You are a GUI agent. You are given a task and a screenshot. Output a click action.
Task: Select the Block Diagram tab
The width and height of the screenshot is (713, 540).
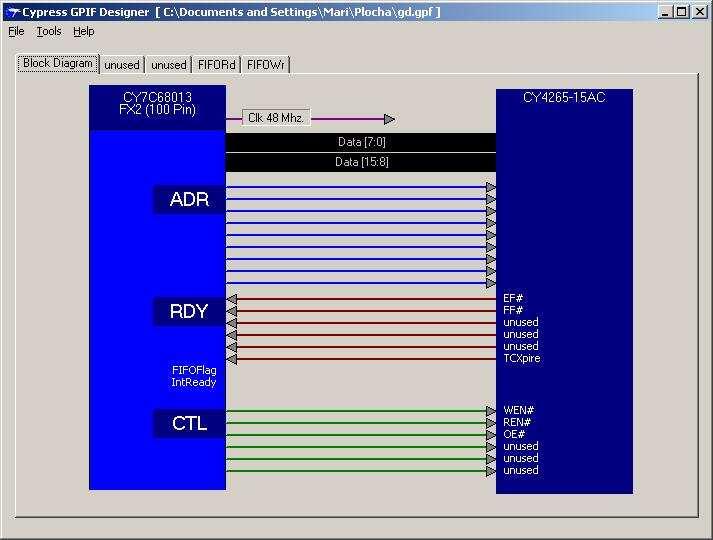tap(58, 63)
